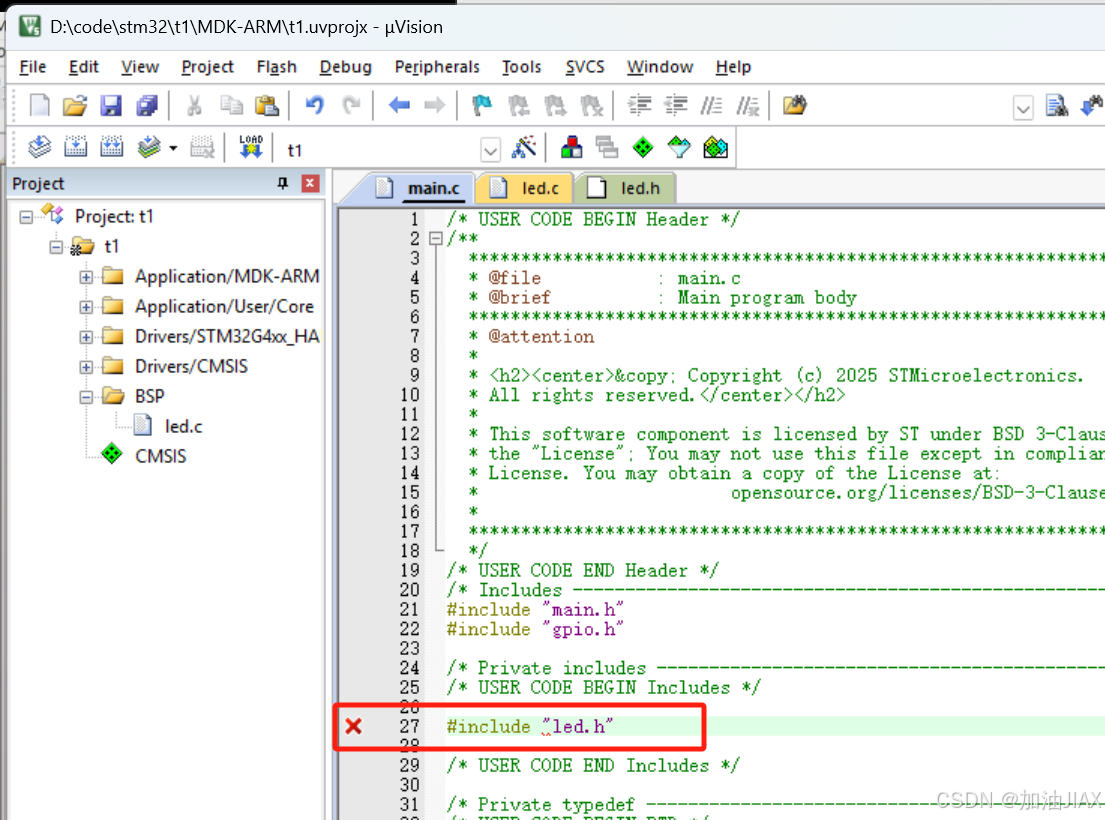Screen dimensions: 1105x820
Task: Select led.c in the project tree
Action: pyautogui.click(x=183, y=427)
